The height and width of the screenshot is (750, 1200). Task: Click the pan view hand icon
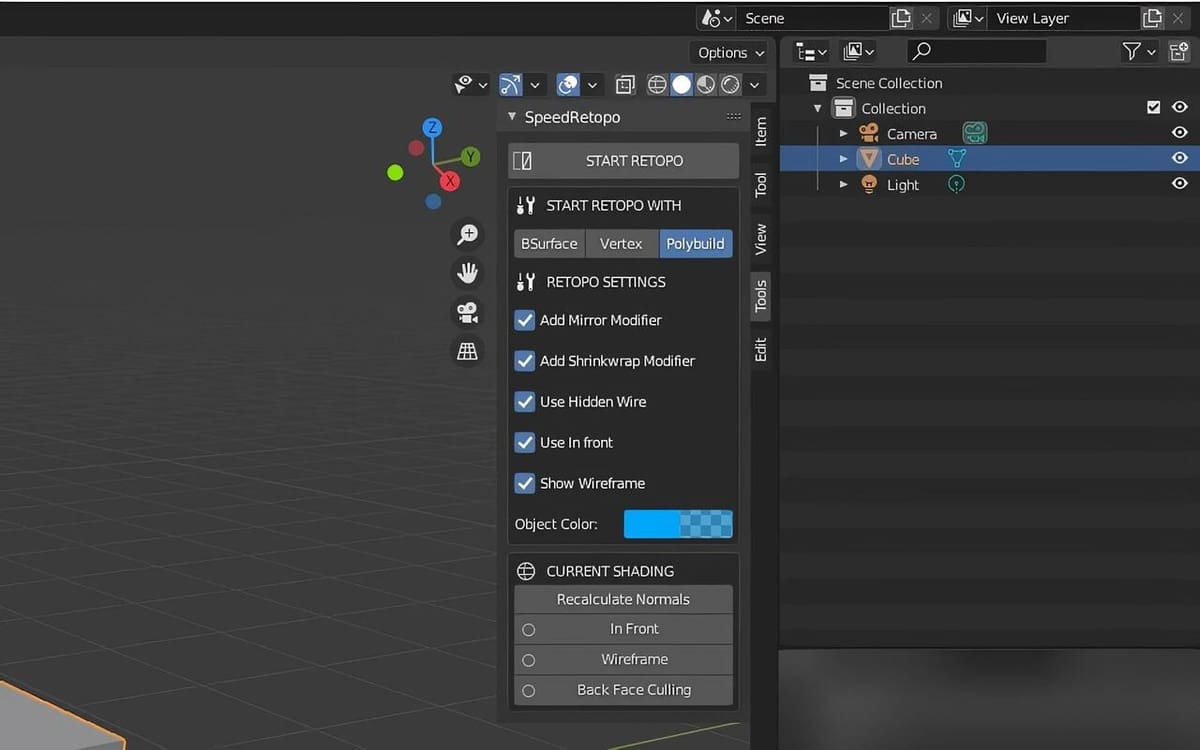point(467,272)
